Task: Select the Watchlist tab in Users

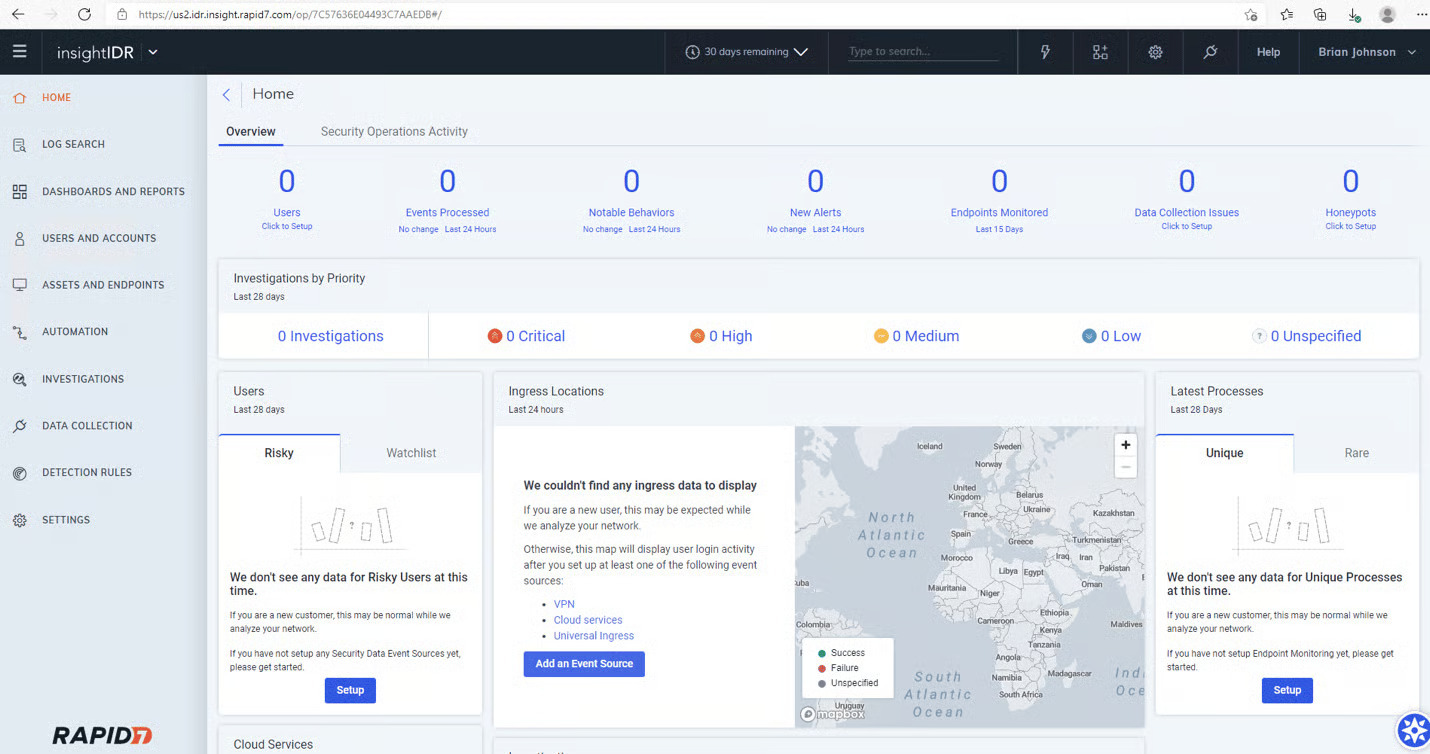Action: [411, 453]
